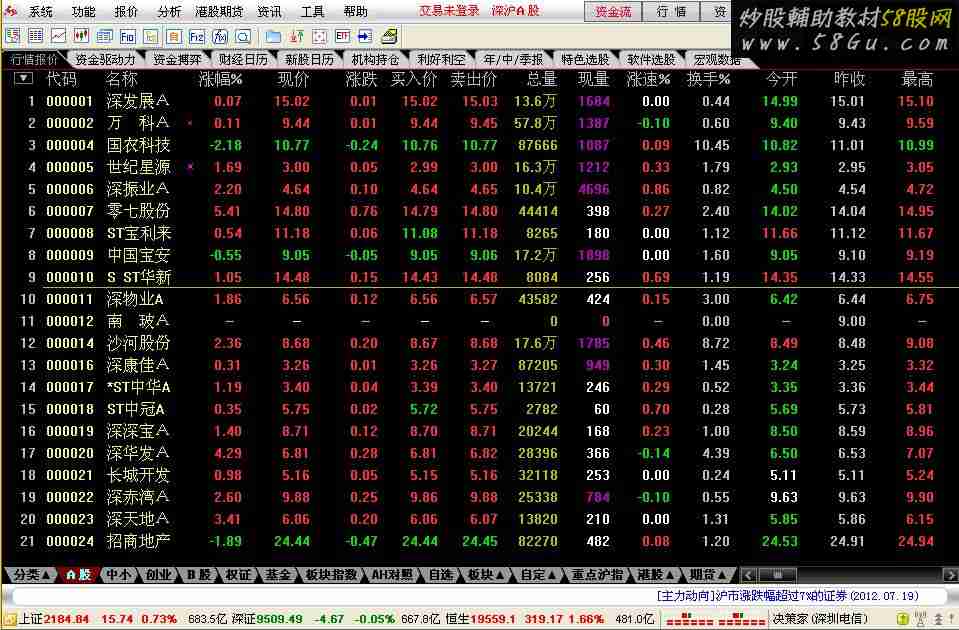Screen dimensions: 959x630
Task: Click the dotted-frame selection toolbar icon
Action: [319, 37]
